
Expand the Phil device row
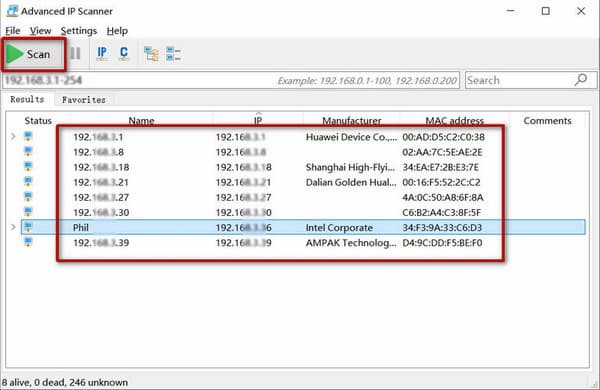13,227
